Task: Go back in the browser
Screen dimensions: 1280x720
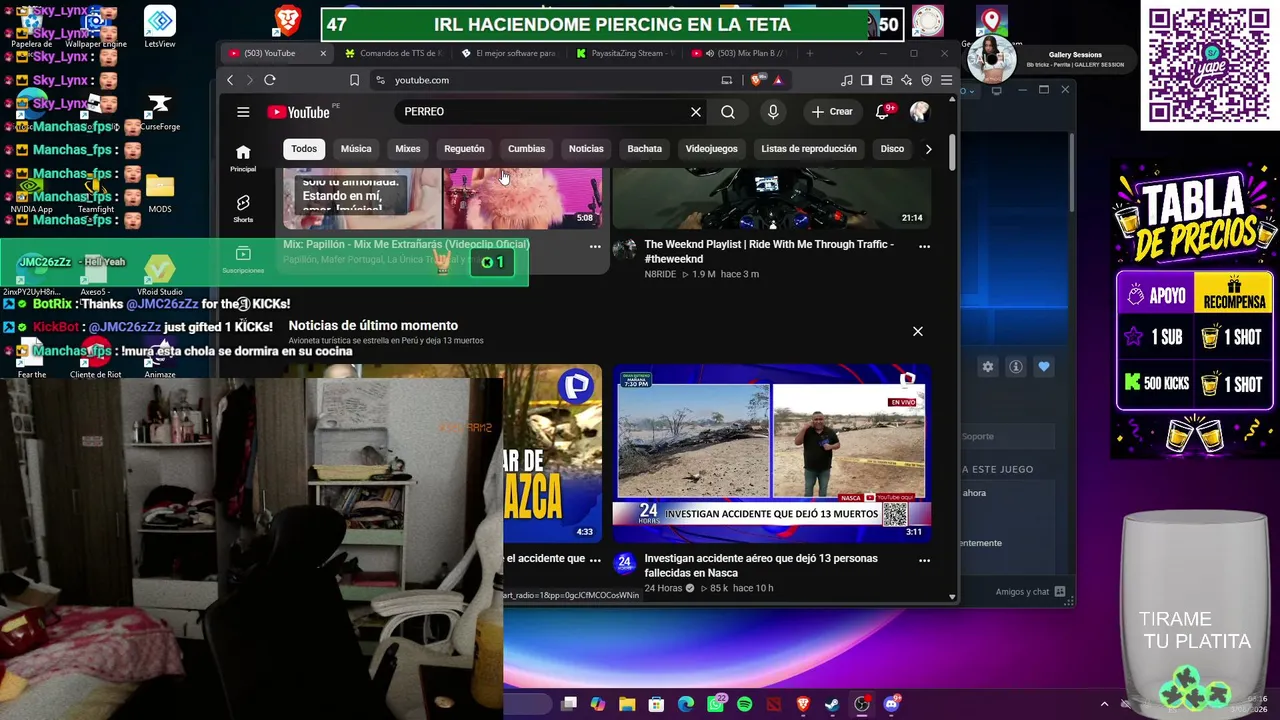Action: 230,80
